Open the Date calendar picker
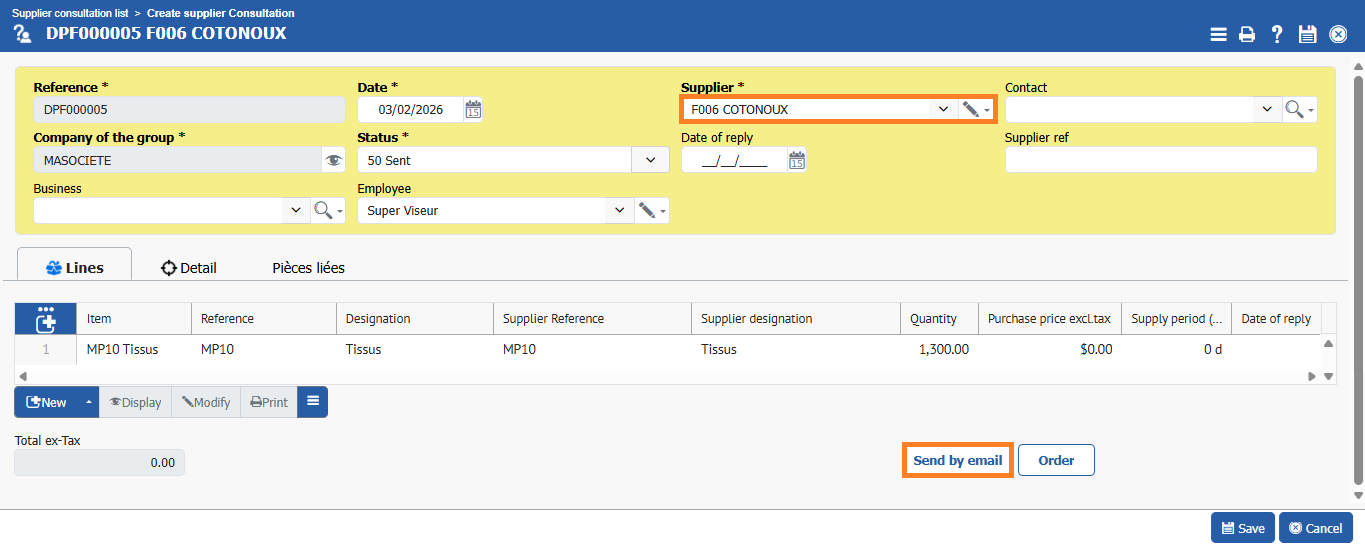The image size is (1365, 555). click(x=473, y=110)
